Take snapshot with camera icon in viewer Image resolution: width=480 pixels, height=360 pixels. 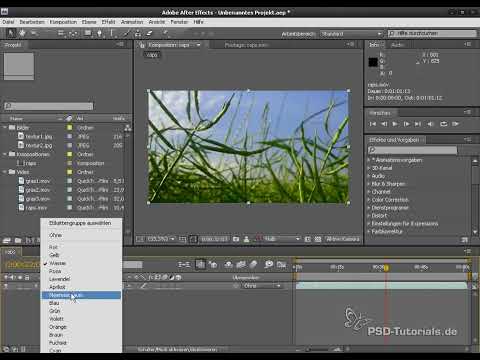(236, 239)
